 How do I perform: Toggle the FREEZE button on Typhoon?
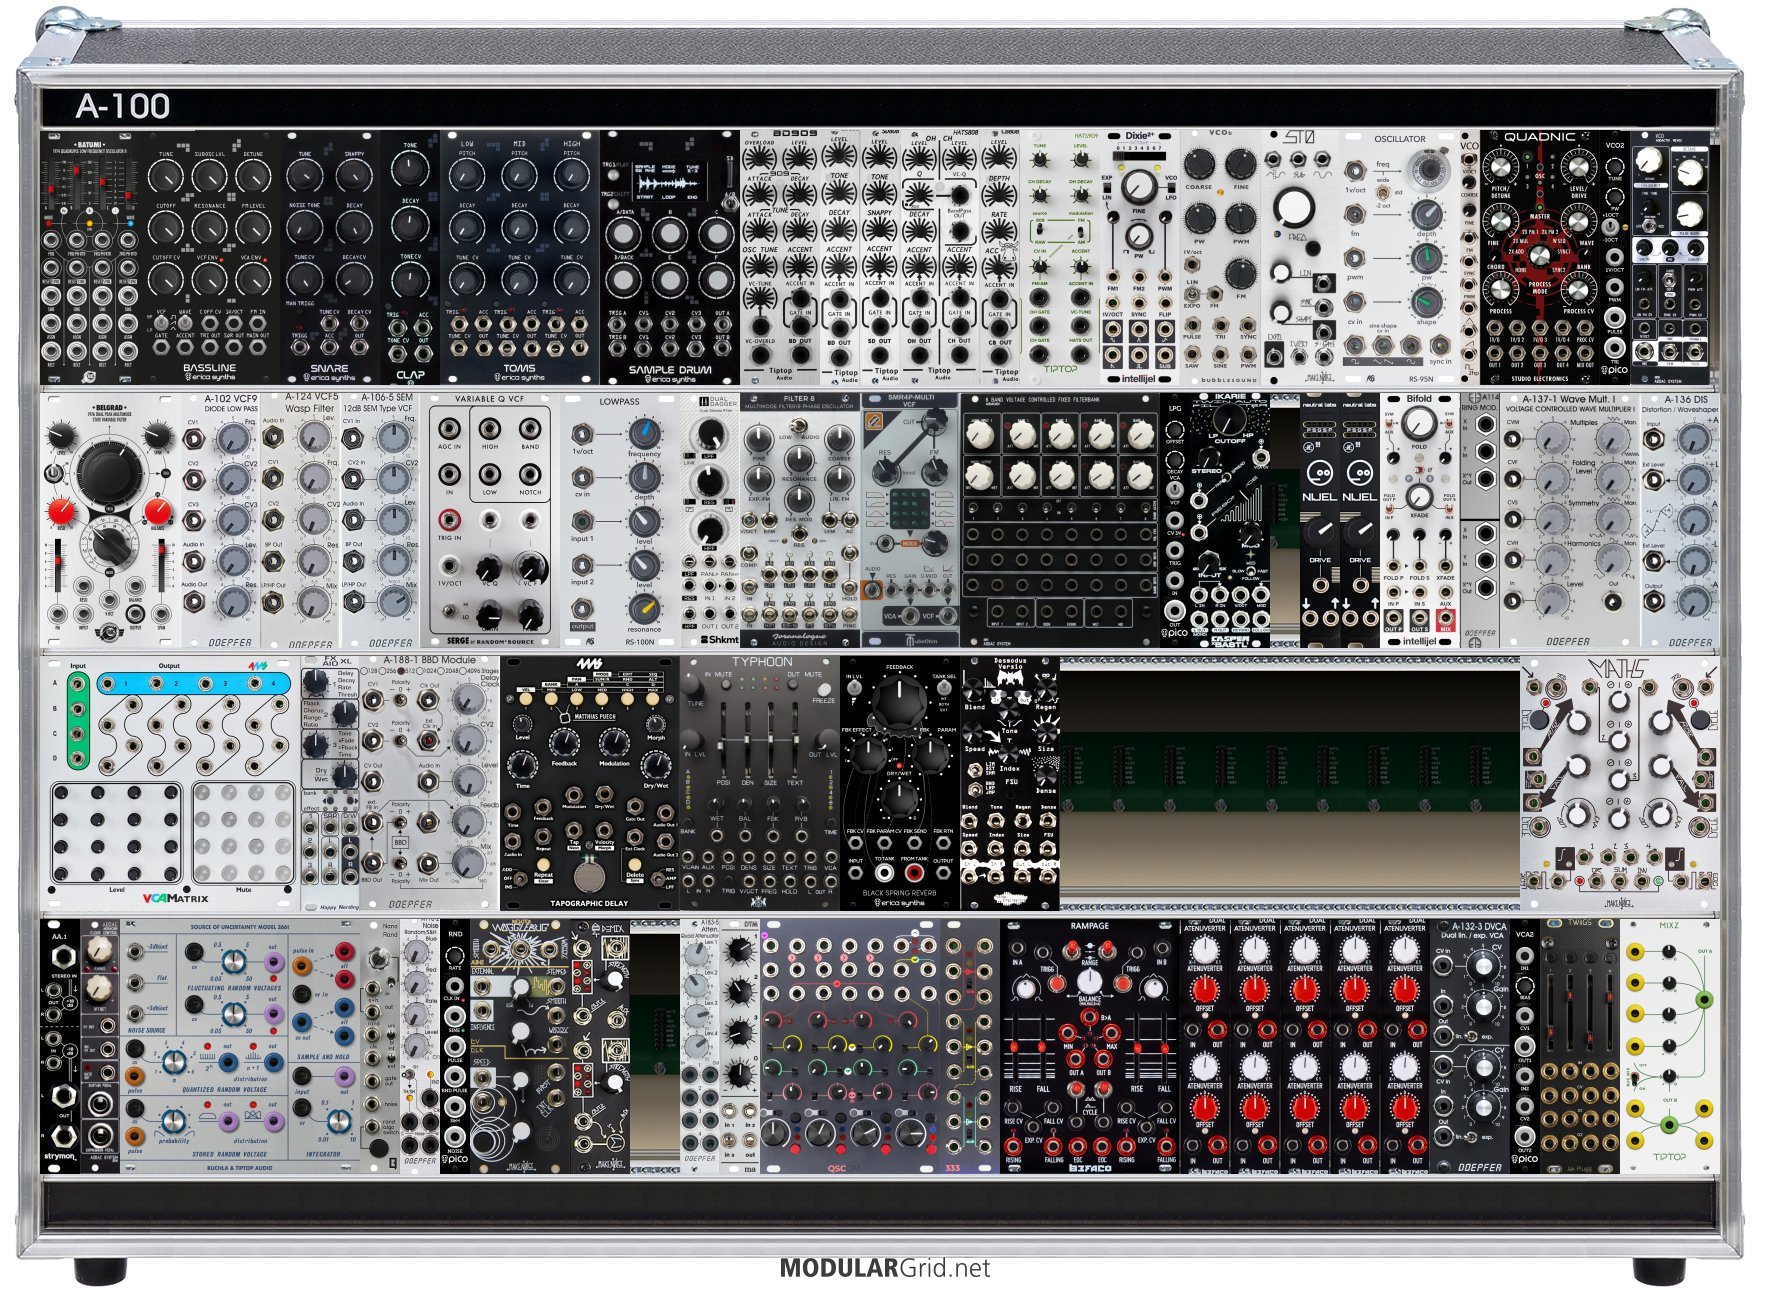pyautogui.click(x=824, y=689)
